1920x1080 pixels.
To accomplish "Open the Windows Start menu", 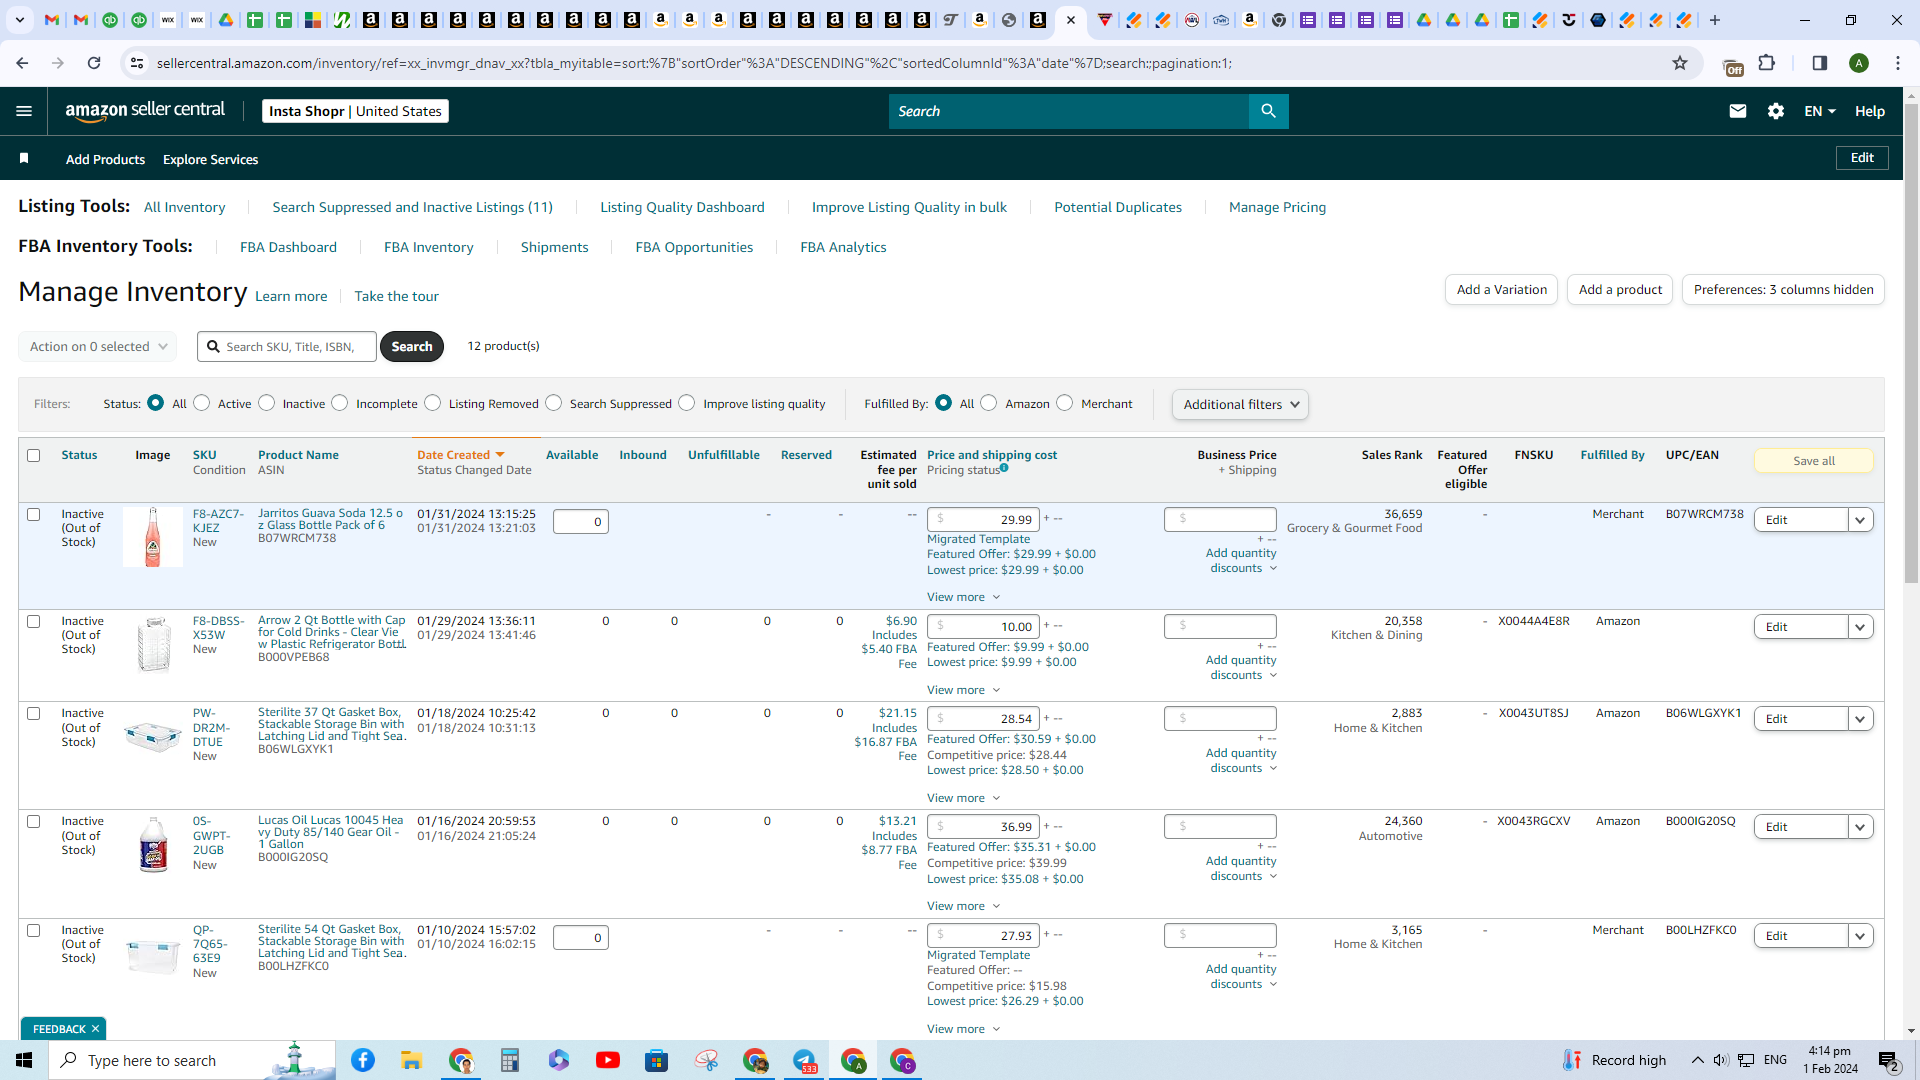I will [x=24, y=1060].
